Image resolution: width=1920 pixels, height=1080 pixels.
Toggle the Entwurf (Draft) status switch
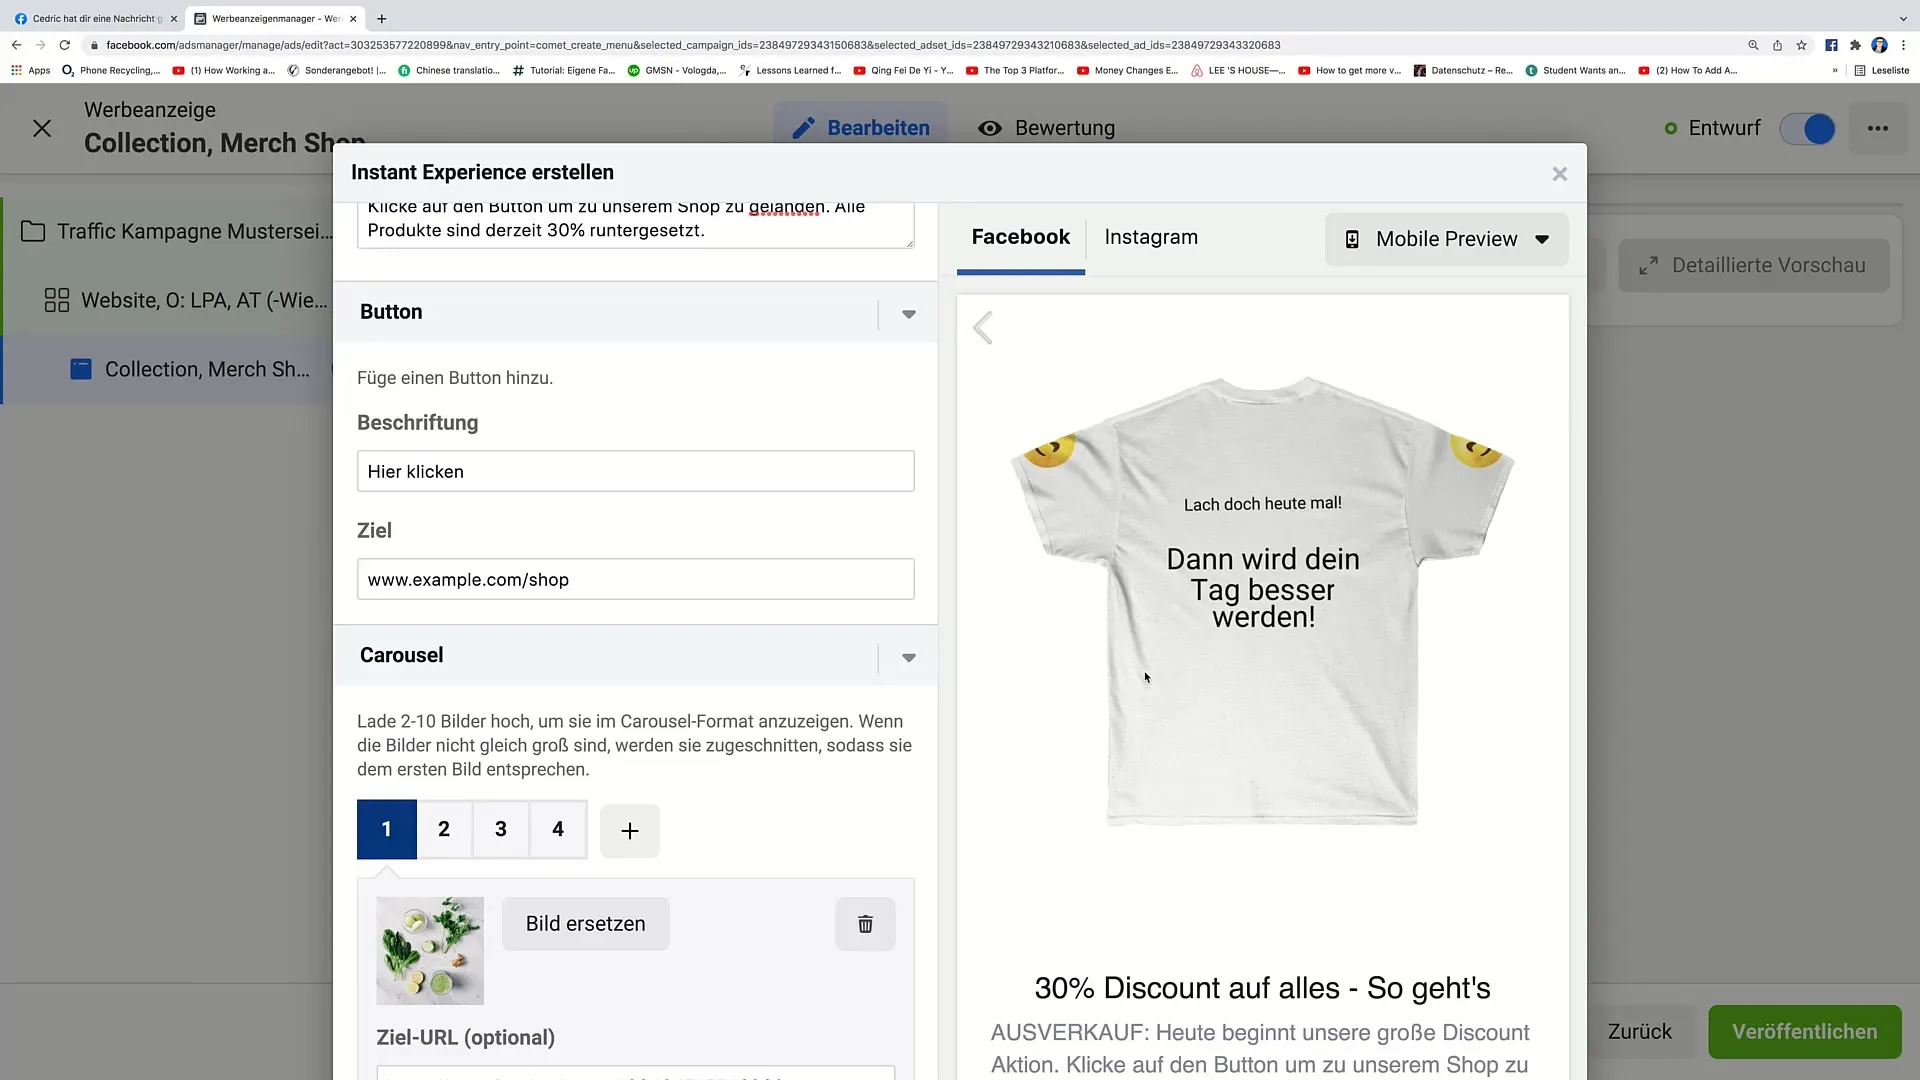tap(1817, 128)
